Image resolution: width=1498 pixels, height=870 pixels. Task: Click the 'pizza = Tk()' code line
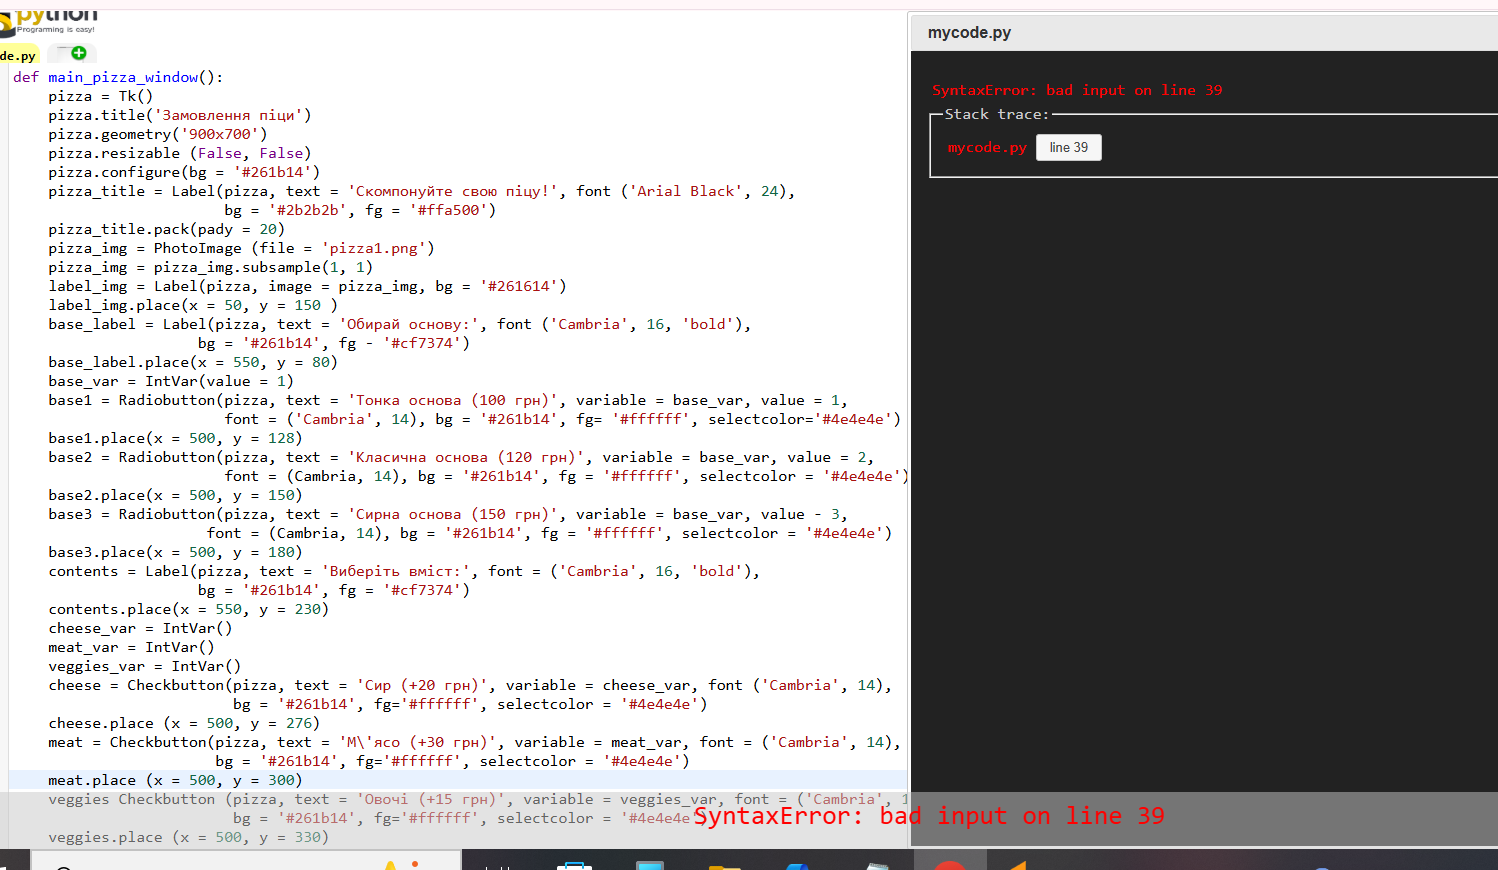pyautogui.click(x=101, y=96)
